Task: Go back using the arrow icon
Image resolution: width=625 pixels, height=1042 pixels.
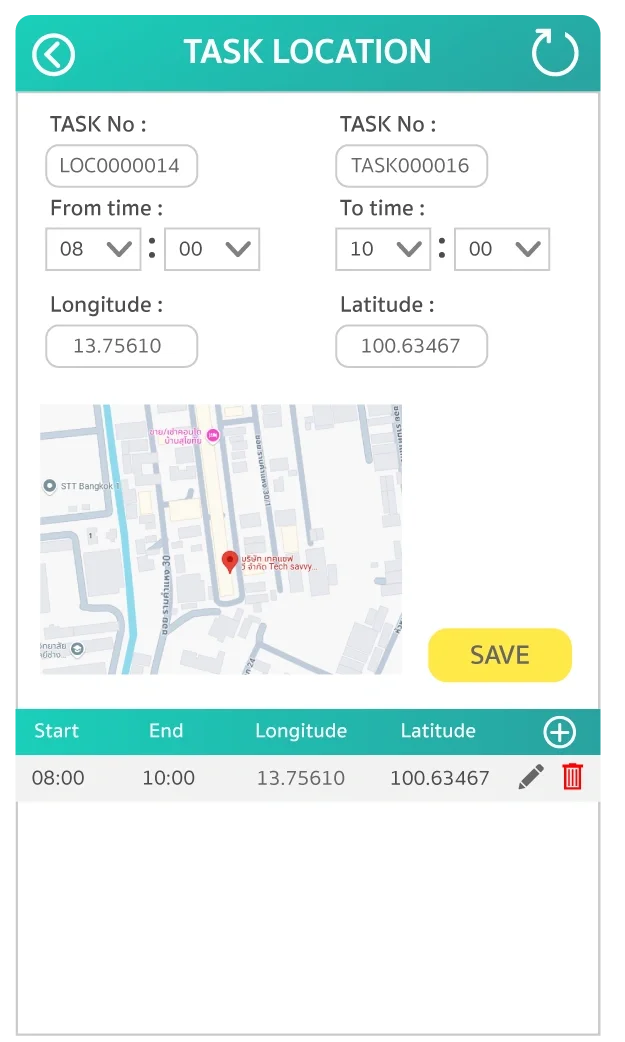Action: (x=54, y=54)
